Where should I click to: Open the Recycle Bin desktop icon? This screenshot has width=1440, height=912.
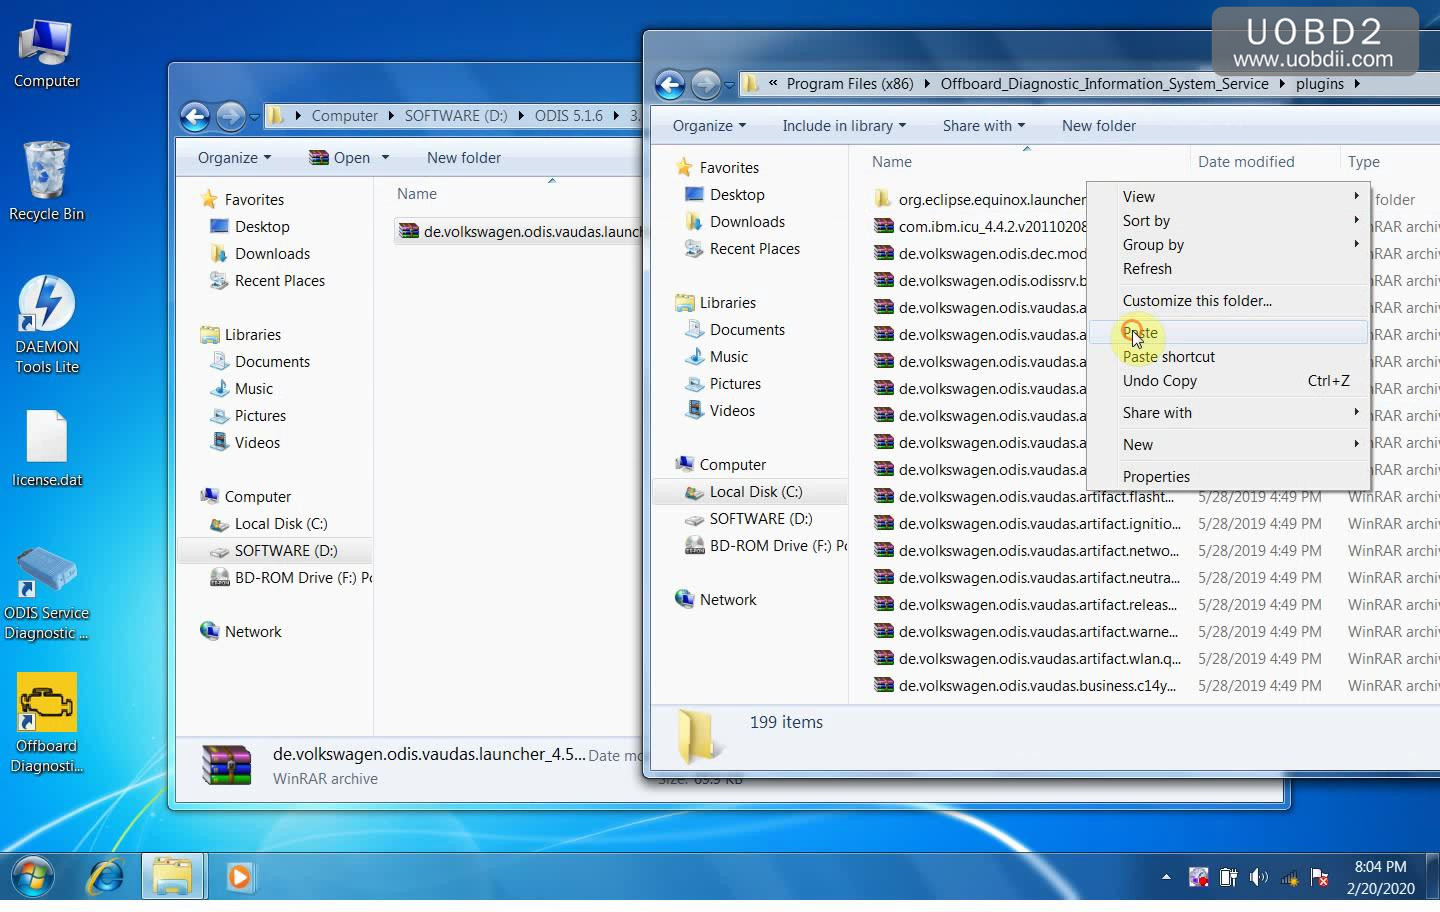coord(46,172)
